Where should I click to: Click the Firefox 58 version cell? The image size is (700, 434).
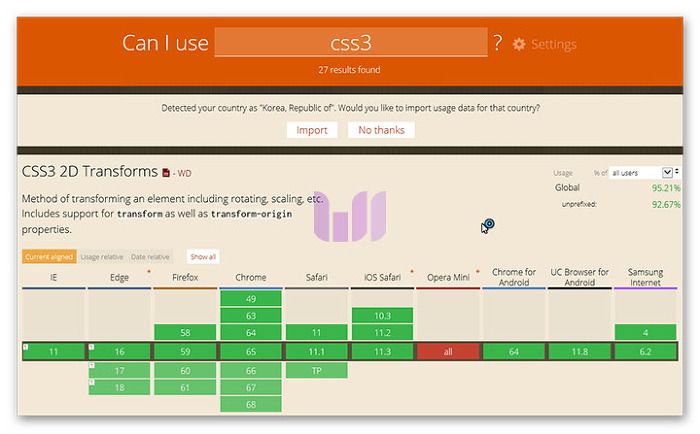click(185, 333)
